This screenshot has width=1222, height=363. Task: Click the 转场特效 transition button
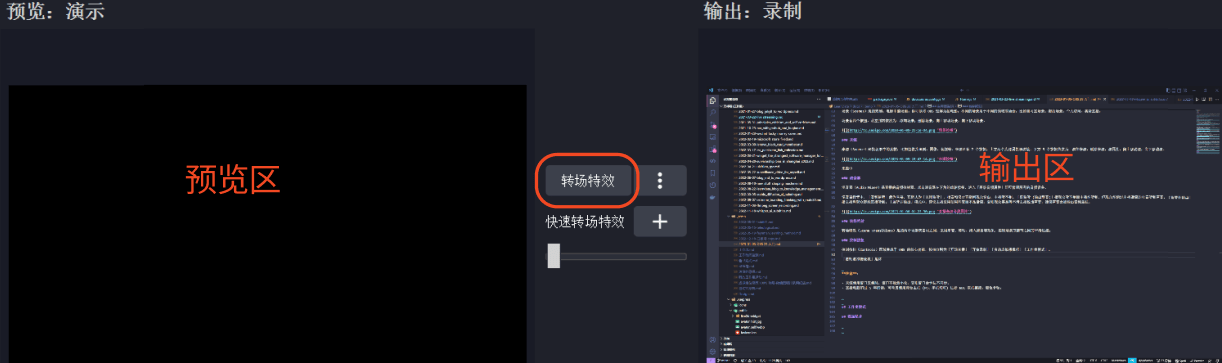(x=588, y=180)
